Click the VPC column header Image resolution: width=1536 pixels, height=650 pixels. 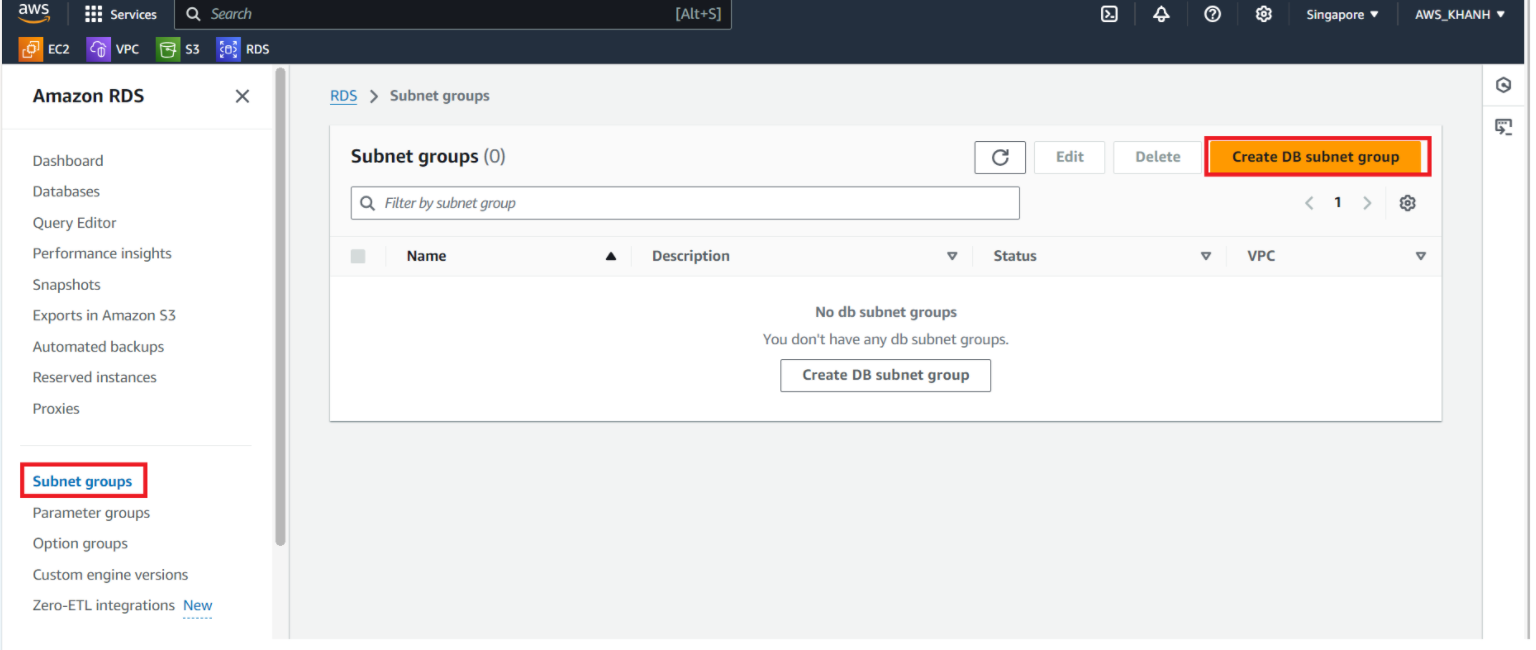coord(1261,257)
